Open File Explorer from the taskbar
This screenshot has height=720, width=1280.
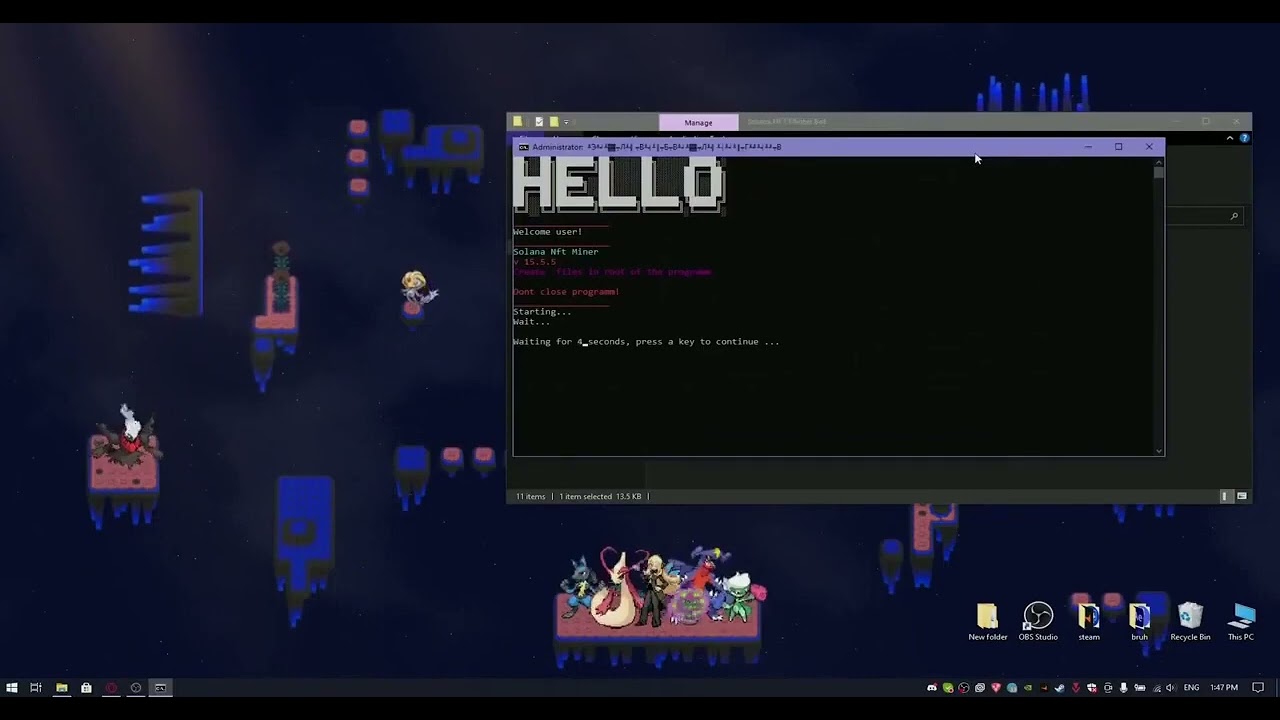[x=61, y=687]
